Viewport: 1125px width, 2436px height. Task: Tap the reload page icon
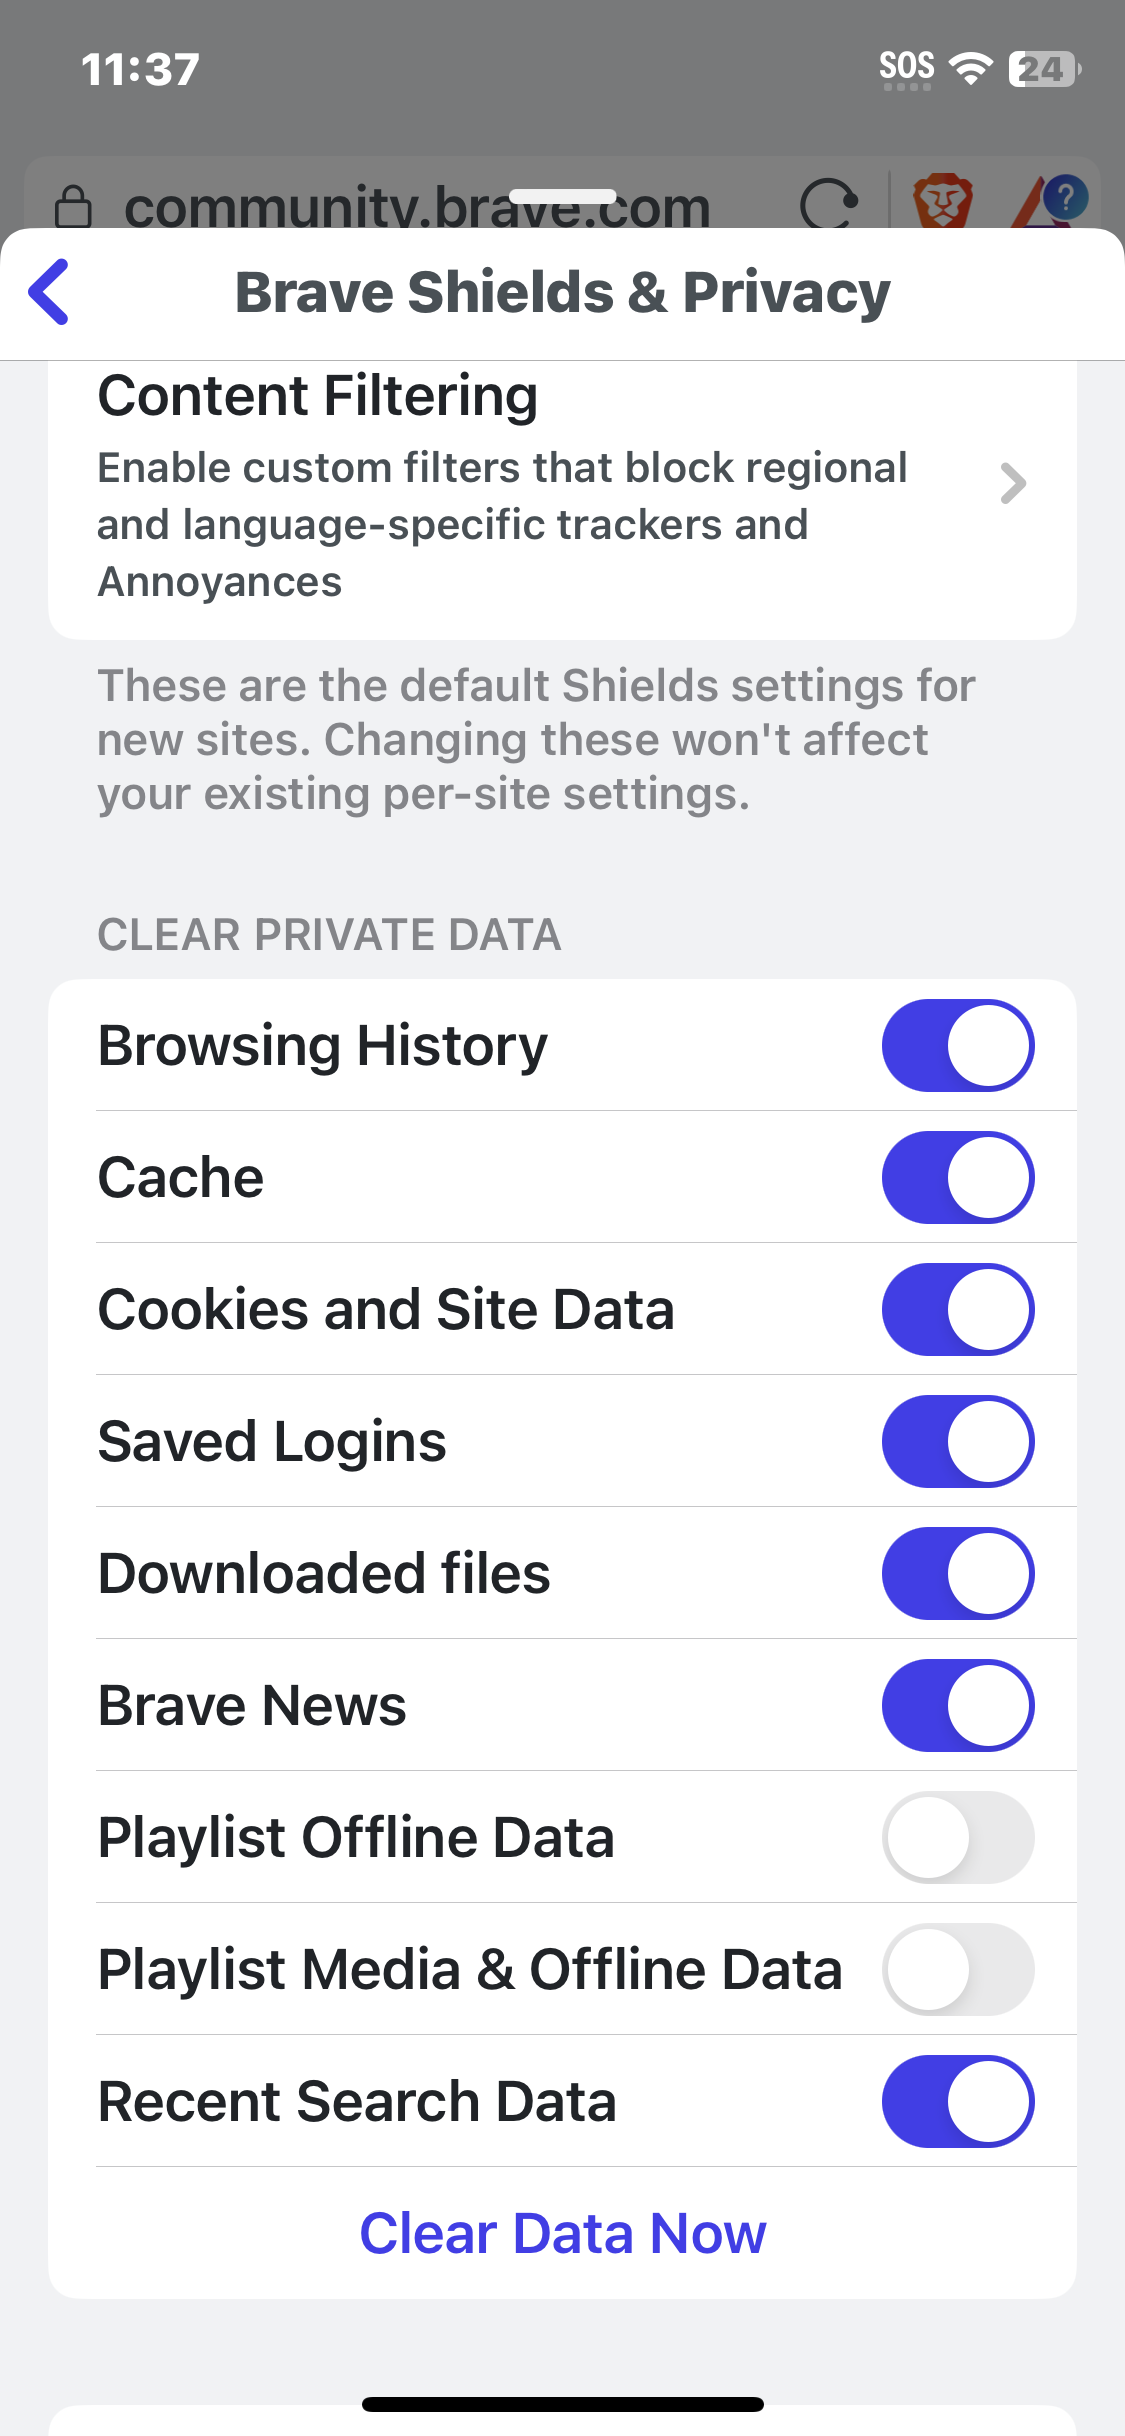point(829,203)
